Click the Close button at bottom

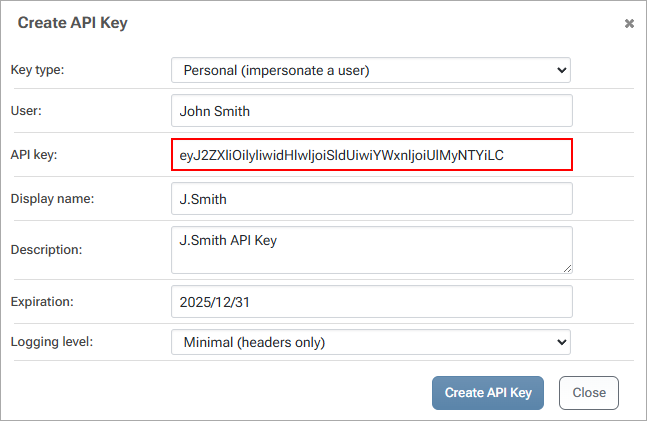(x=589, y=393)
